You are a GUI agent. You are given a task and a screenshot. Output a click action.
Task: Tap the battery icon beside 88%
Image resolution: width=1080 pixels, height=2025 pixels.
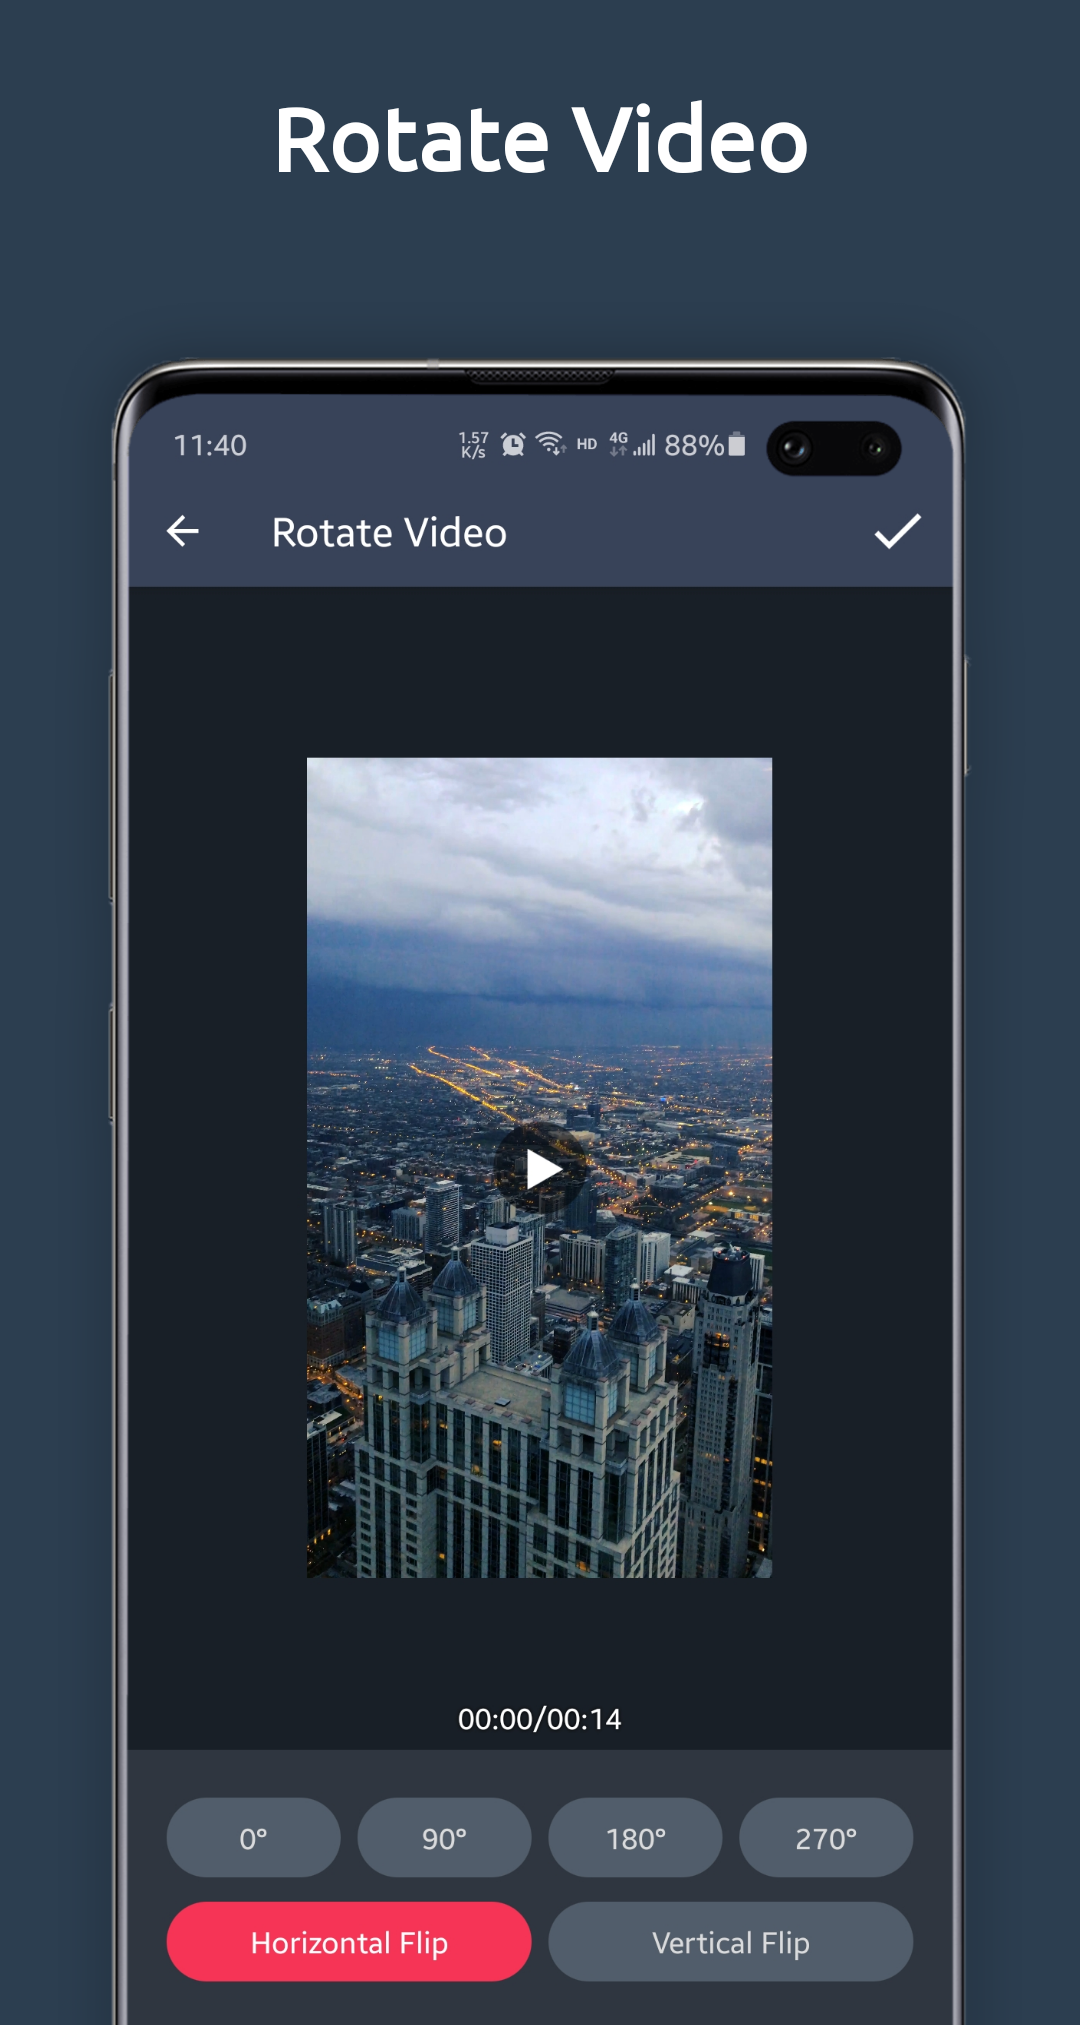click(x=737, y=445)
